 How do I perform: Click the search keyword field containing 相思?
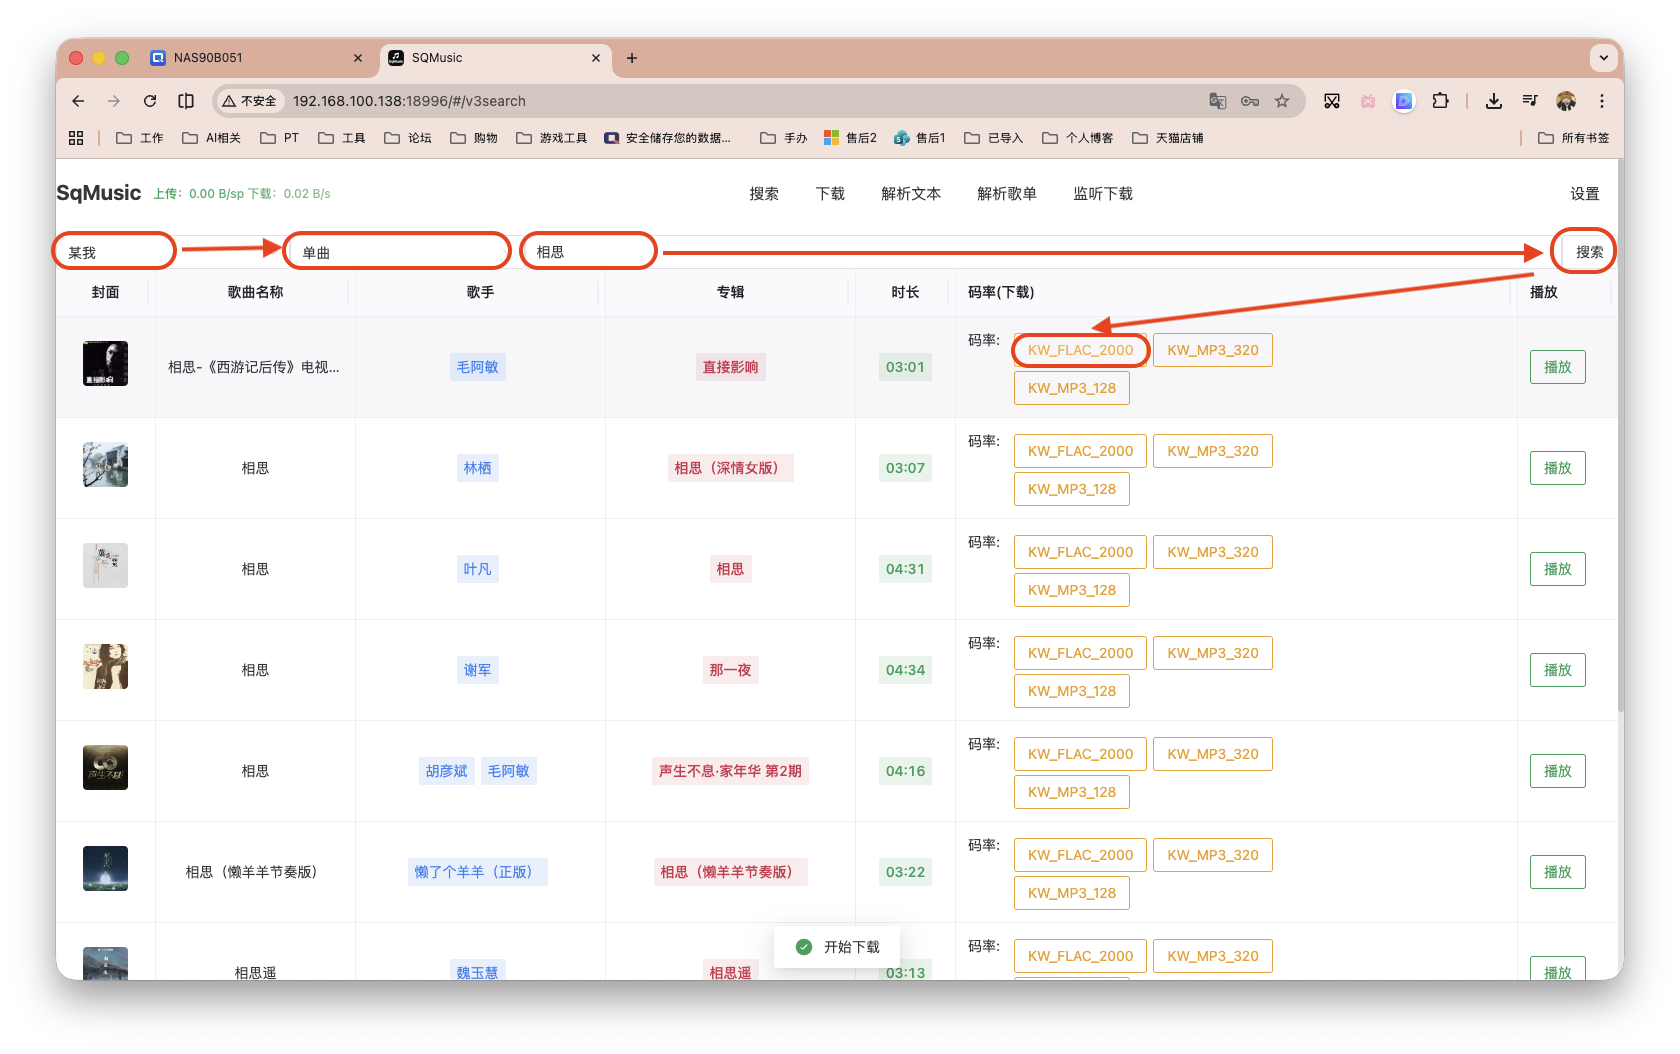coord(589,252)
